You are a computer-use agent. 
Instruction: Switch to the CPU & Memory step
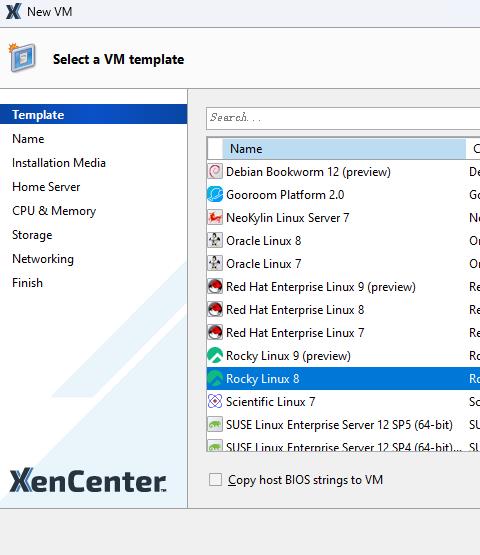coord(54,211)
